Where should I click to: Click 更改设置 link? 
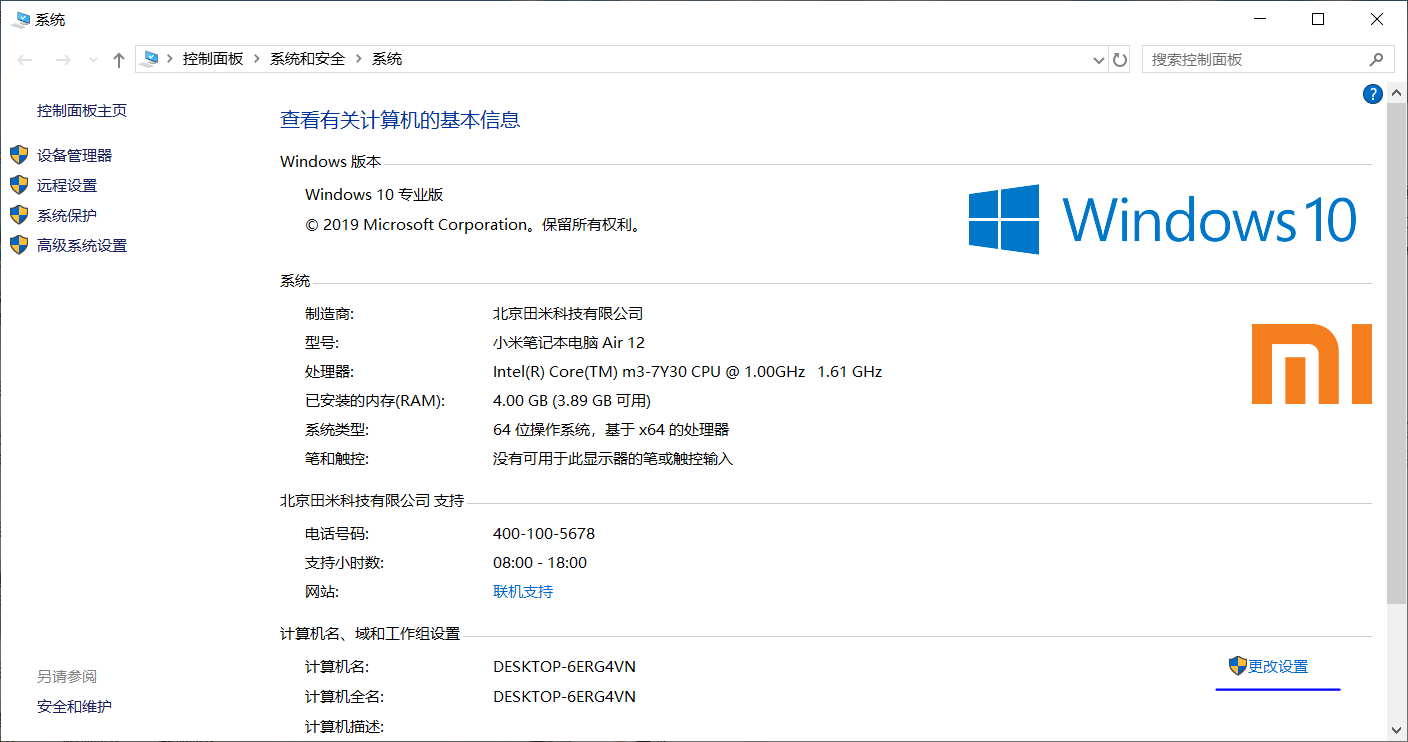(x=1278, y=666)
